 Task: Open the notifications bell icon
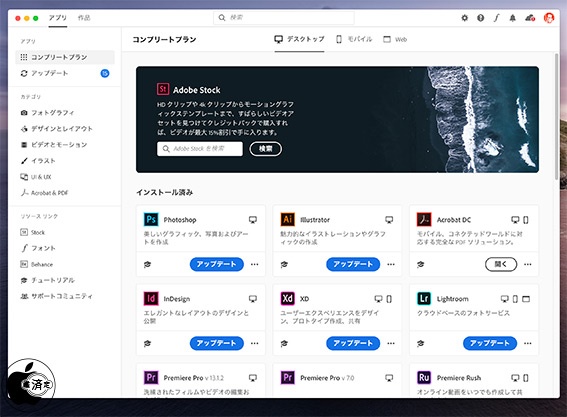click(512, 18)
